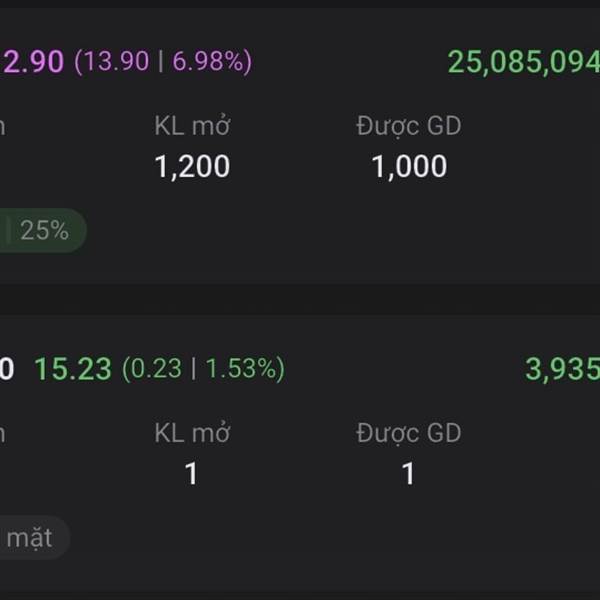Image resolution: width=600 pixels, height=600 pixels.
Task: Click the Được GD label above 1,000
Action: click(409, 126)
